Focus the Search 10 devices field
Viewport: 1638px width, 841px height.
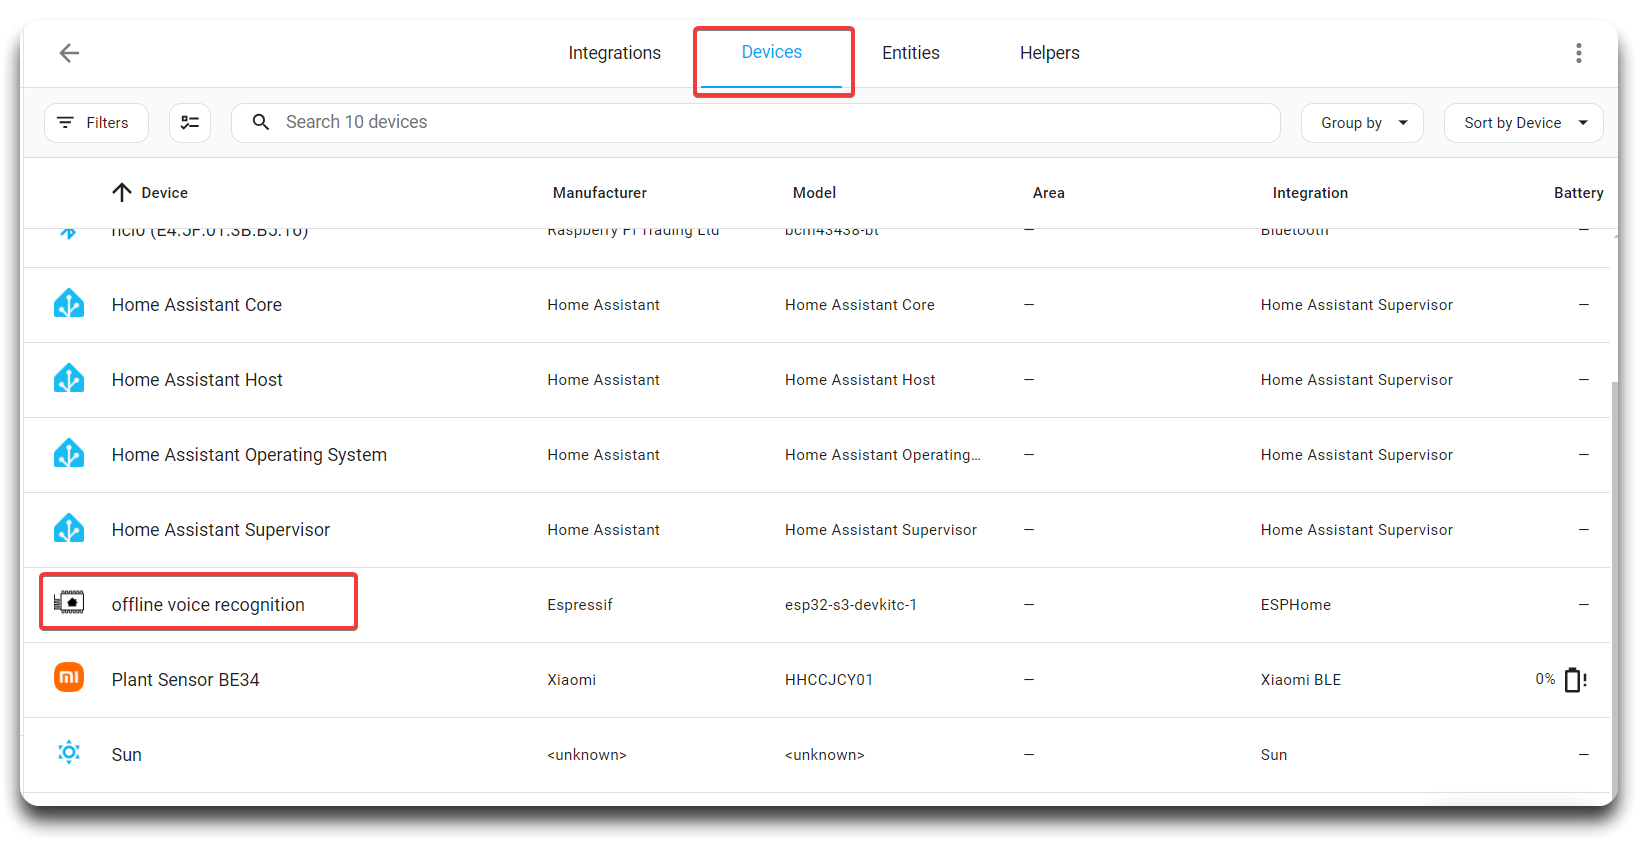[x=756, y=123]
